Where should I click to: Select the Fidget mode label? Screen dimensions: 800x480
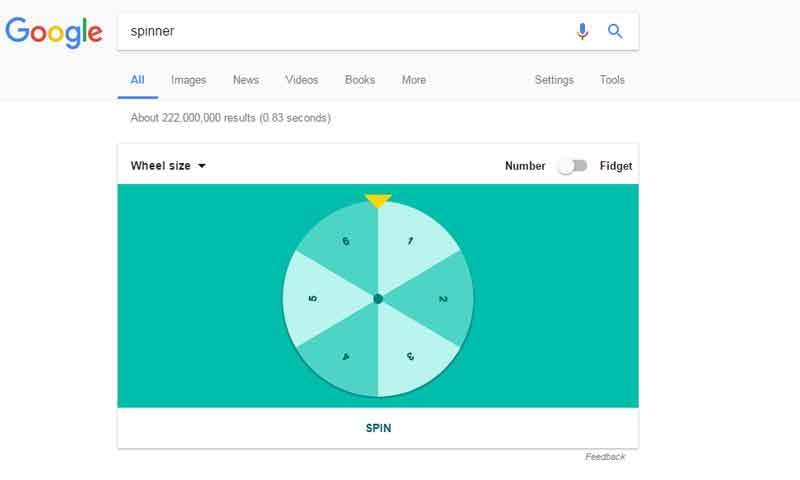tap(616, 166)
